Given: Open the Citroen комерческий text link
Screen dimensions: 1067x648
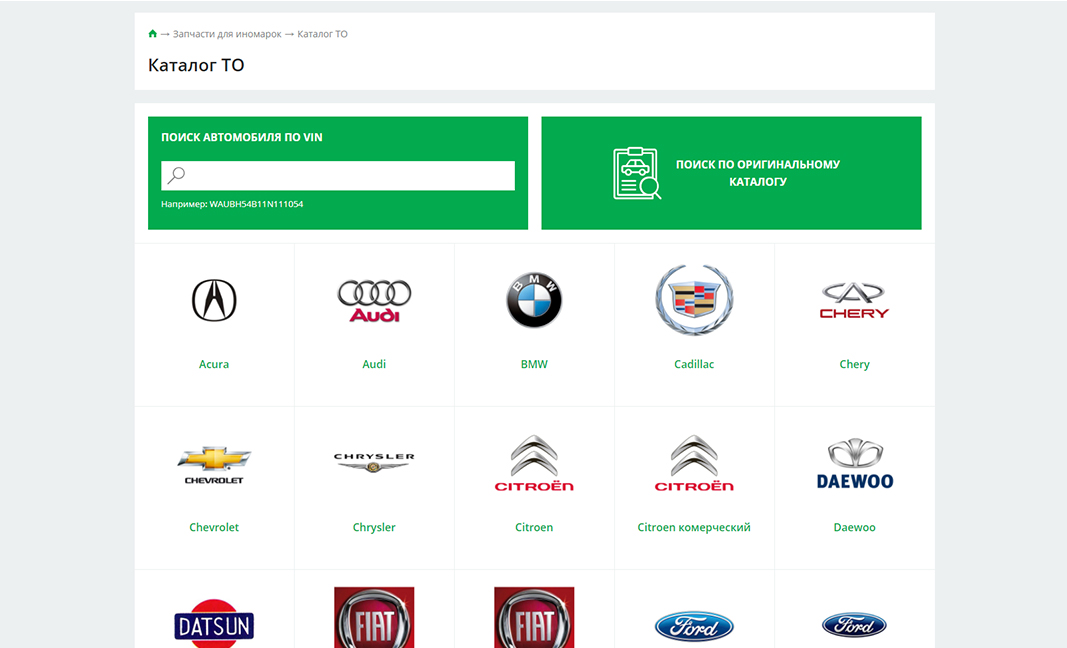Looking at the screenshot, I should click(694, 528).
